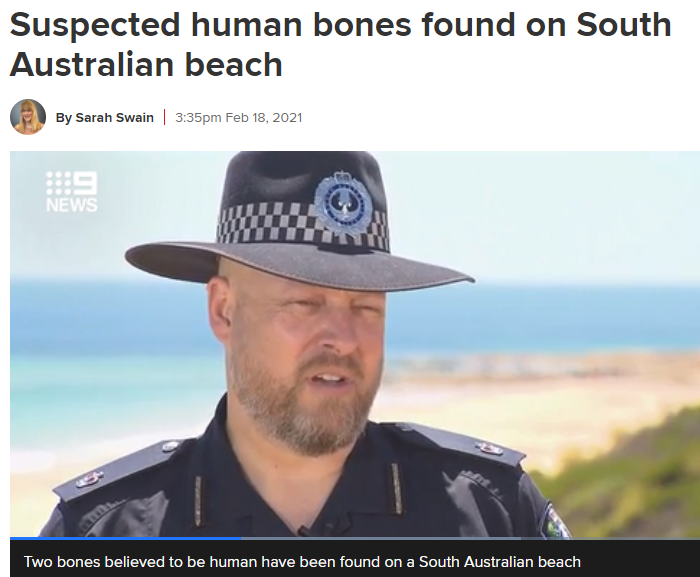The width and height of the screenshot is (700, 577).
Task: Click the 3:35pm Feb 18, 2021 timestamp
Action: pos(238,117)
